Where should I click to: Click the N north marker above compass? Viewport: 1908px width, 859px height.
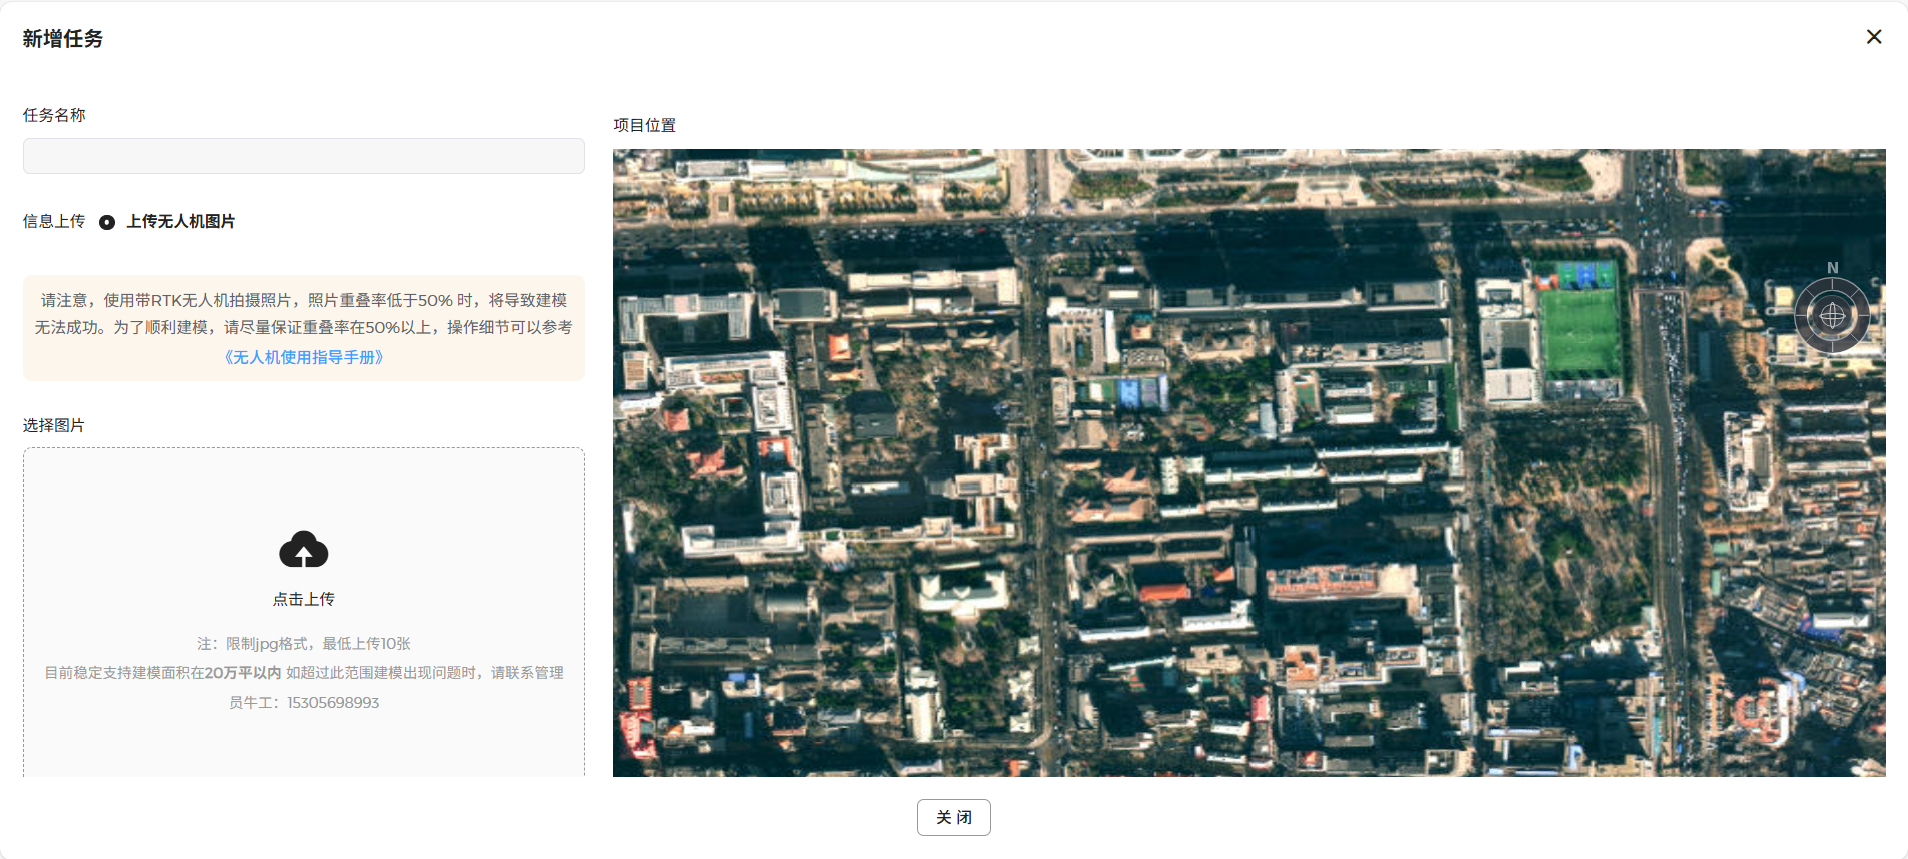click(x=1832, y=268)
